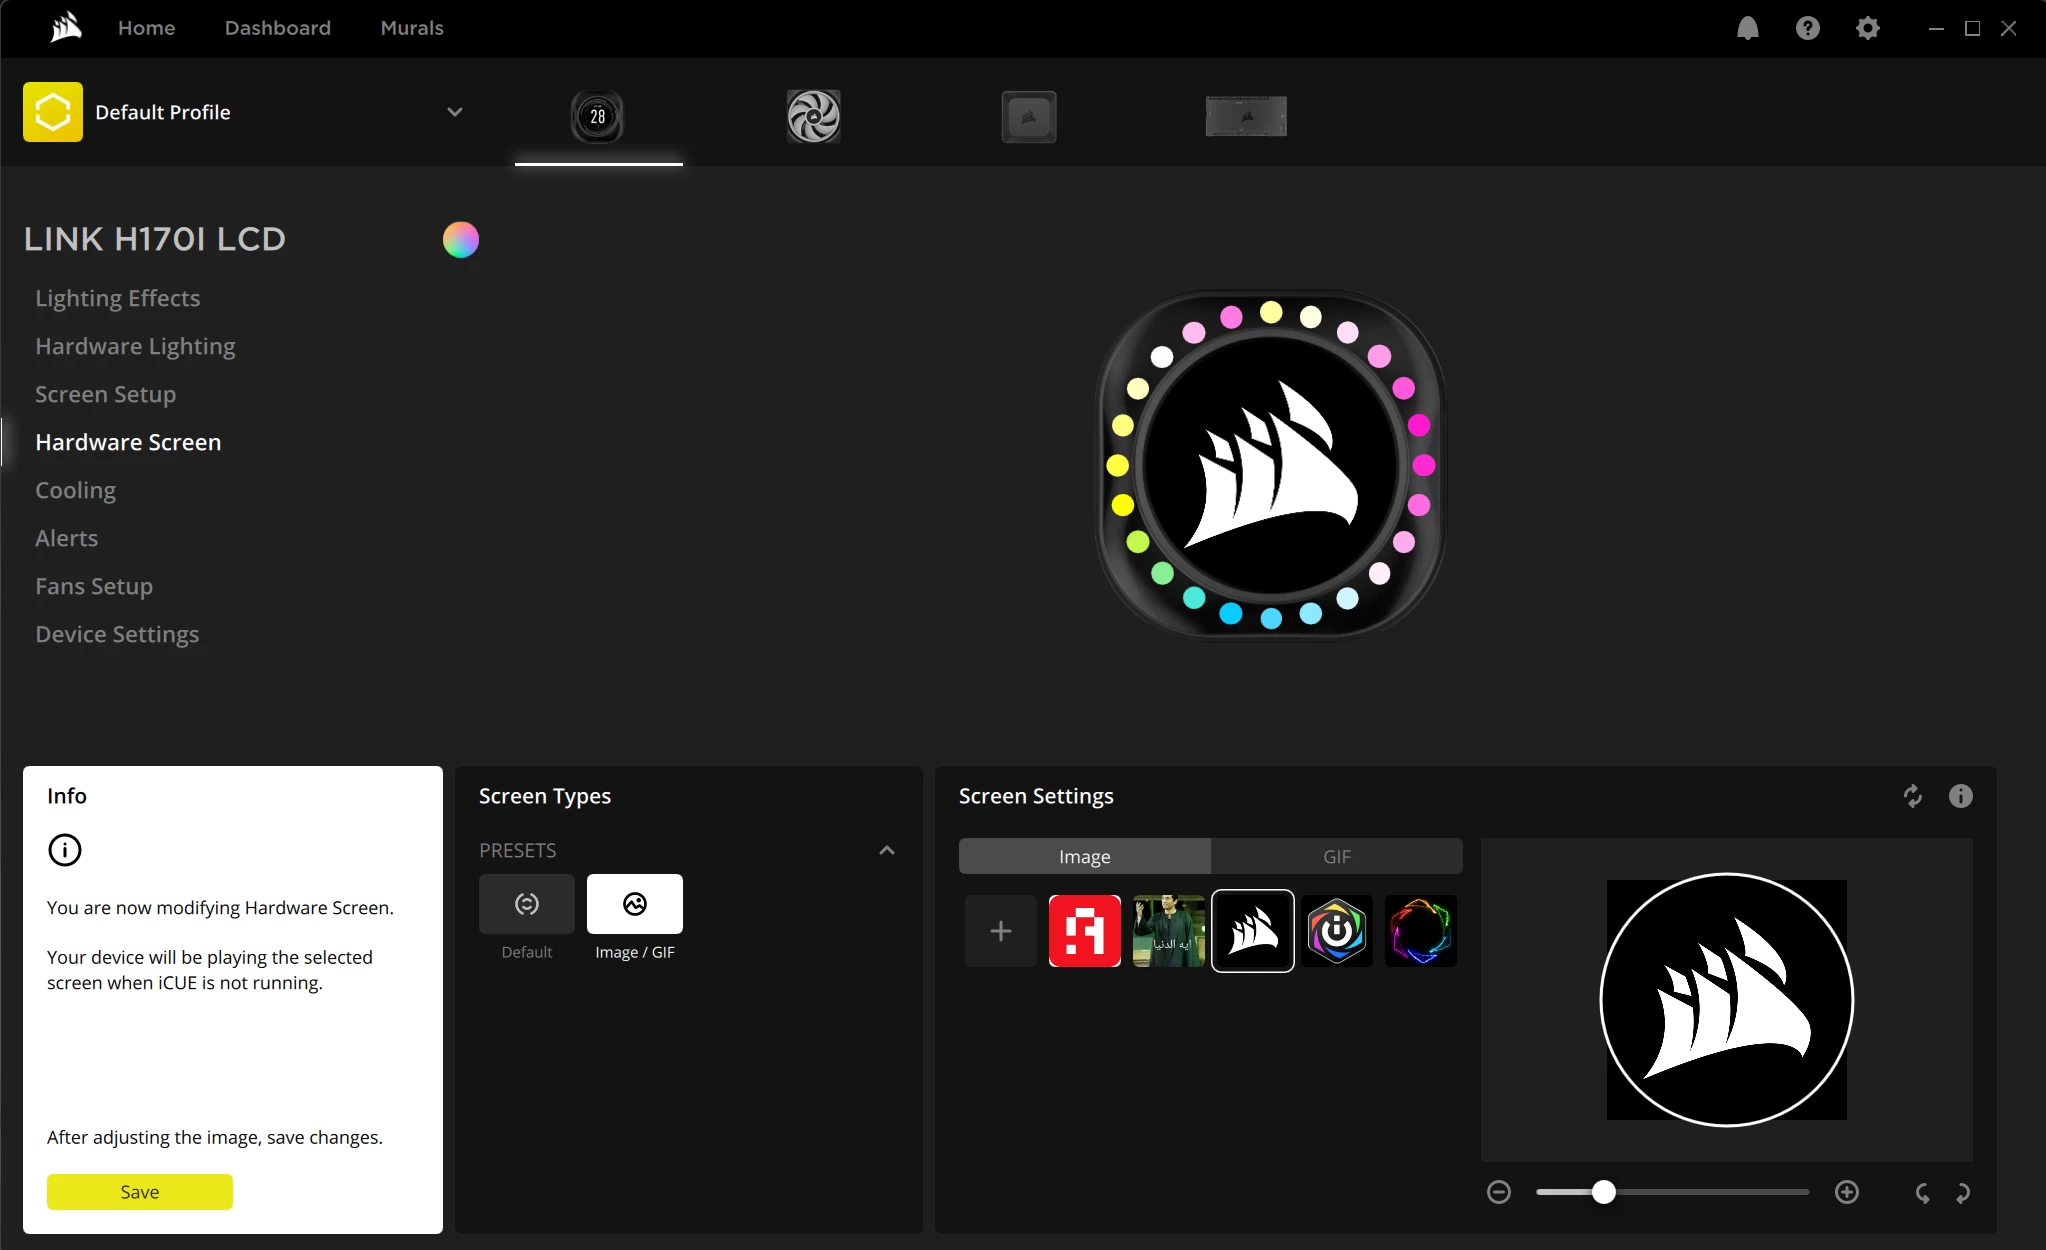Open the Cooling section
2046x1250 pixels.
[x=75, y=490]
